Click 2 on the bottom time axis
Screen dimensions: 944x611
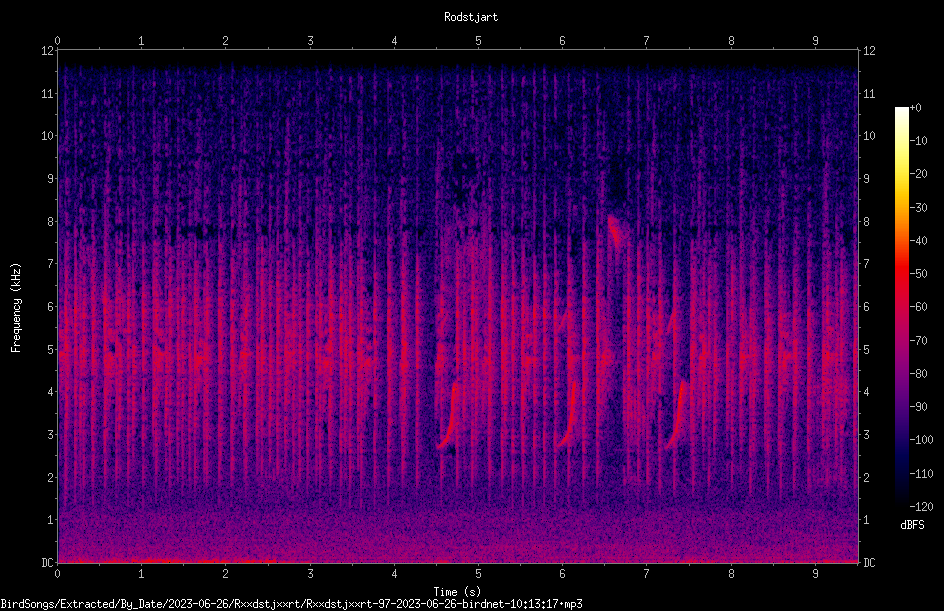(x=226, y=574)
